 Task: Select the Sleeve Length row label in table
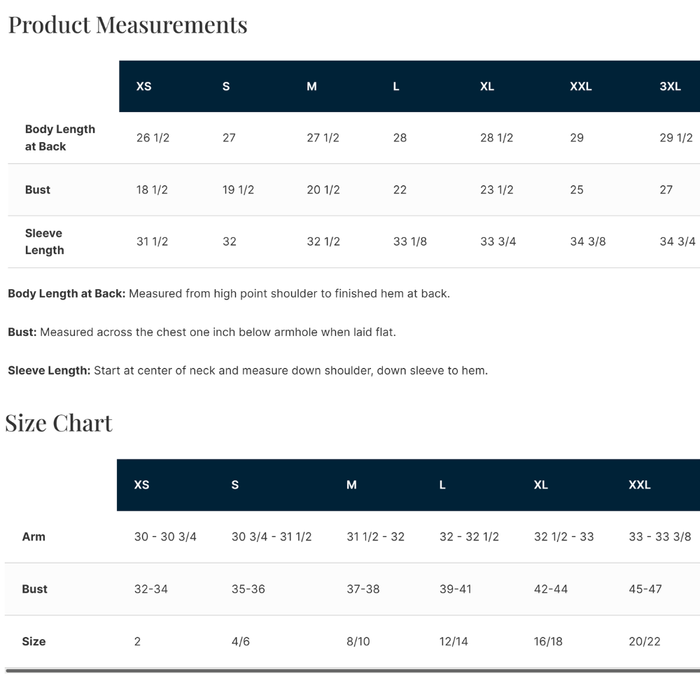44,242
